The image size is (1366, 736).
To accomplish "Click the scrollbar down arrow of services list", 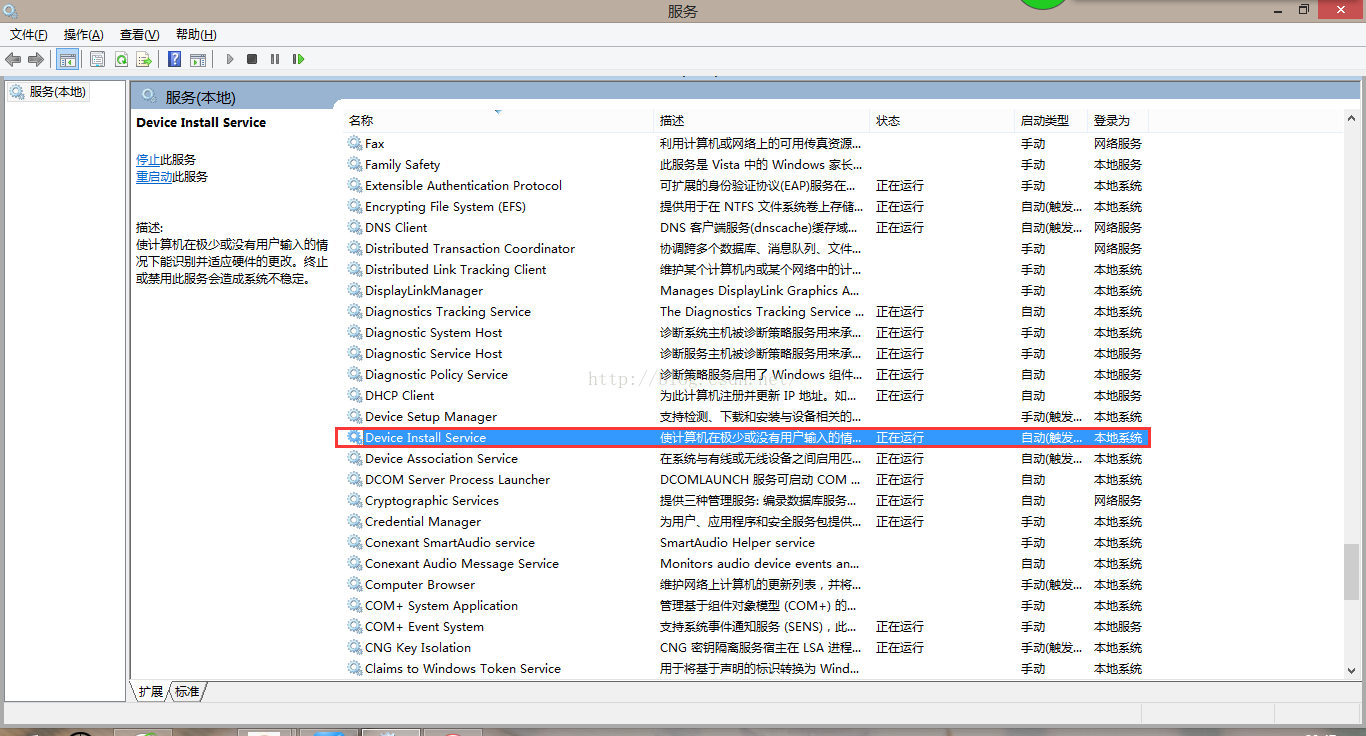I will coord(1352,671).
